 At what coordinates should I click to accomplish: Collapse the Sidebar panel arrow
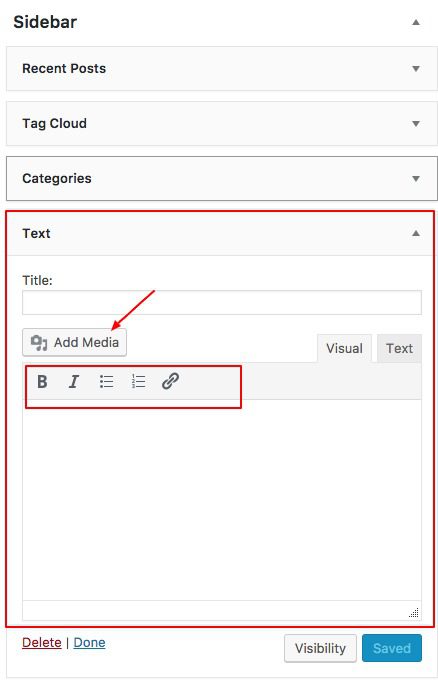(416, 22)
